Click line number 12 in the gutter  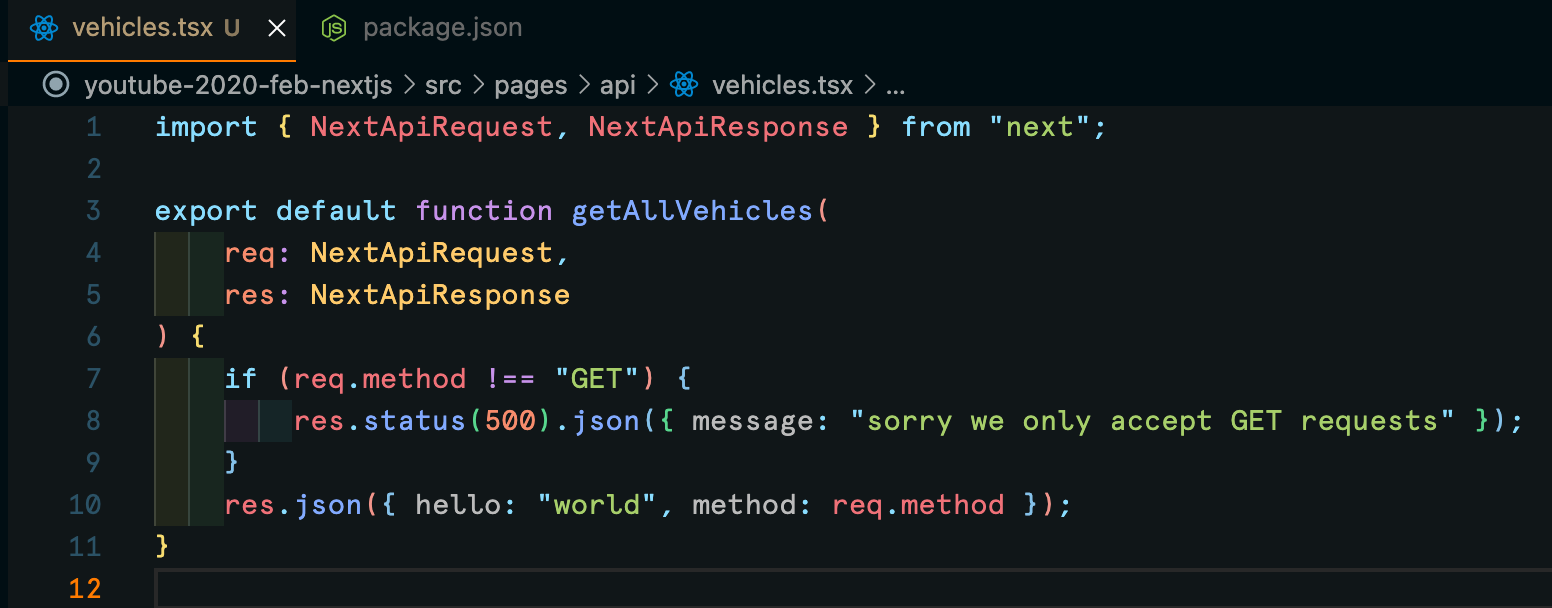tap(85, 589)
